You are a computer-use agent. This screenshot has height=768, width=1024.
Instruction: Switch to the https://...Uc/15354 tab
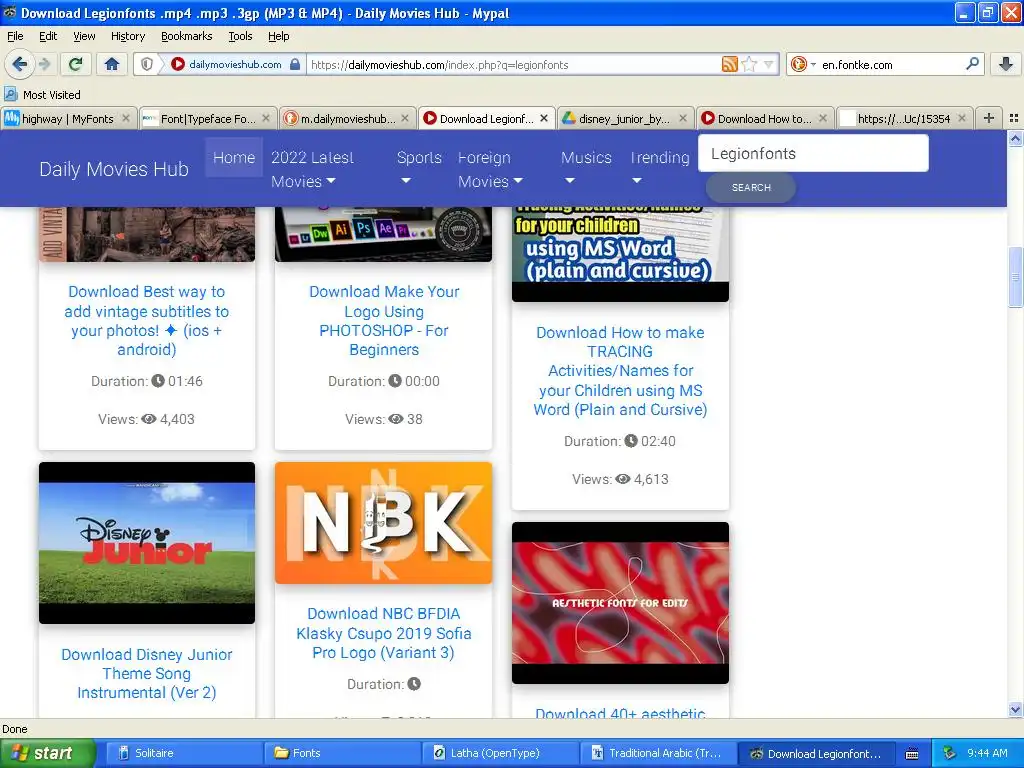904,119
